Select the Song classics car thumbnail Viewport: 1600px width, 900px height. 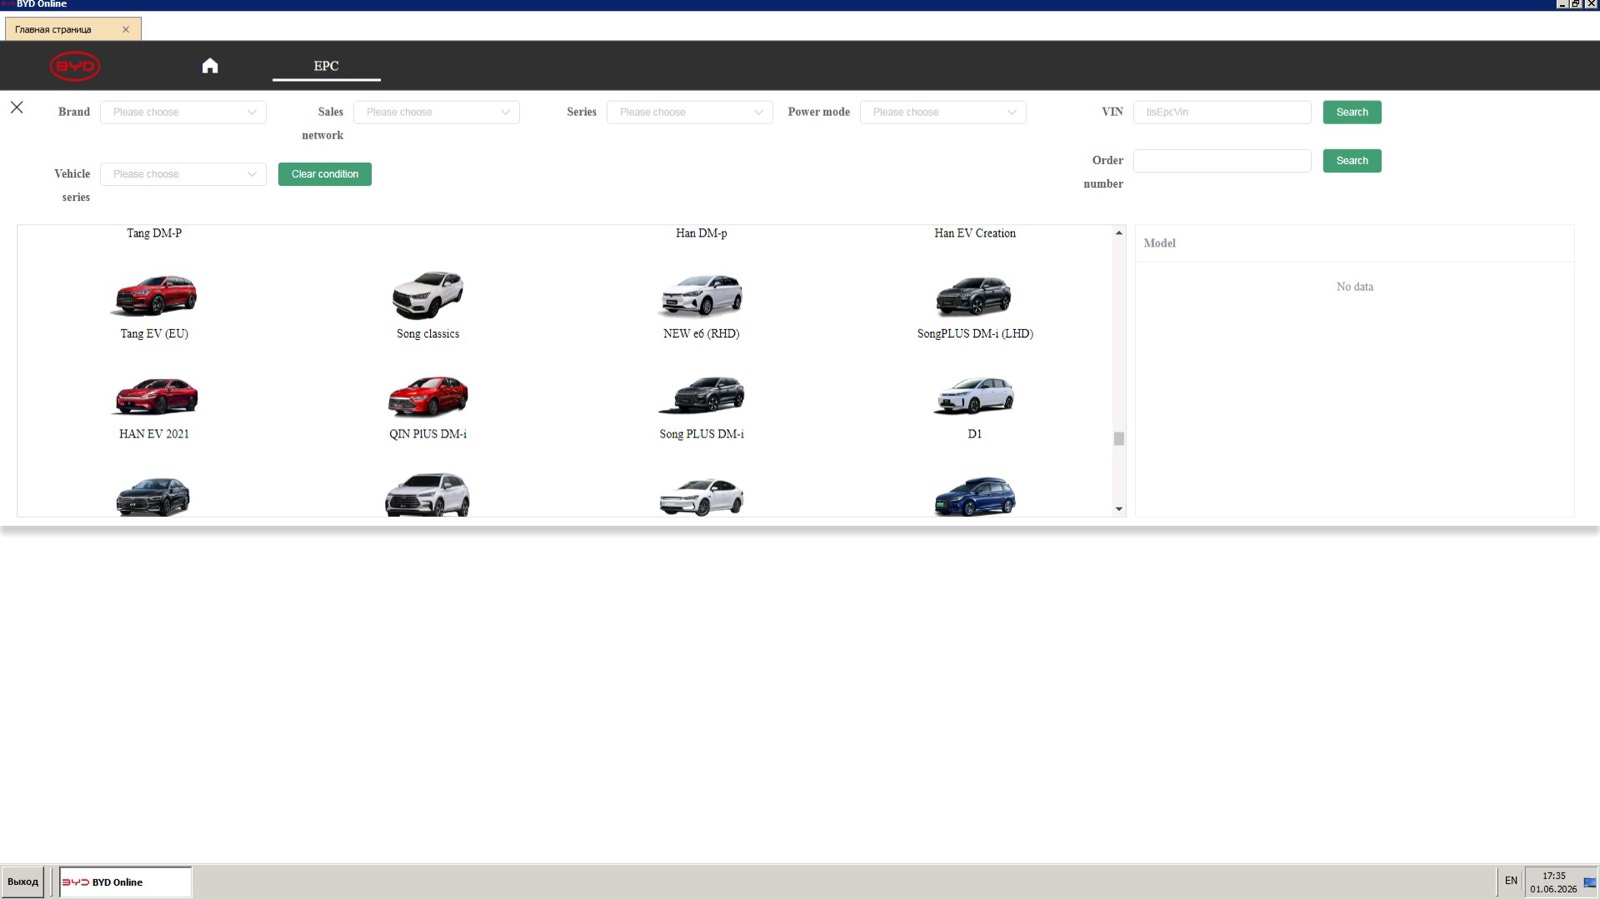coord(428,294)
